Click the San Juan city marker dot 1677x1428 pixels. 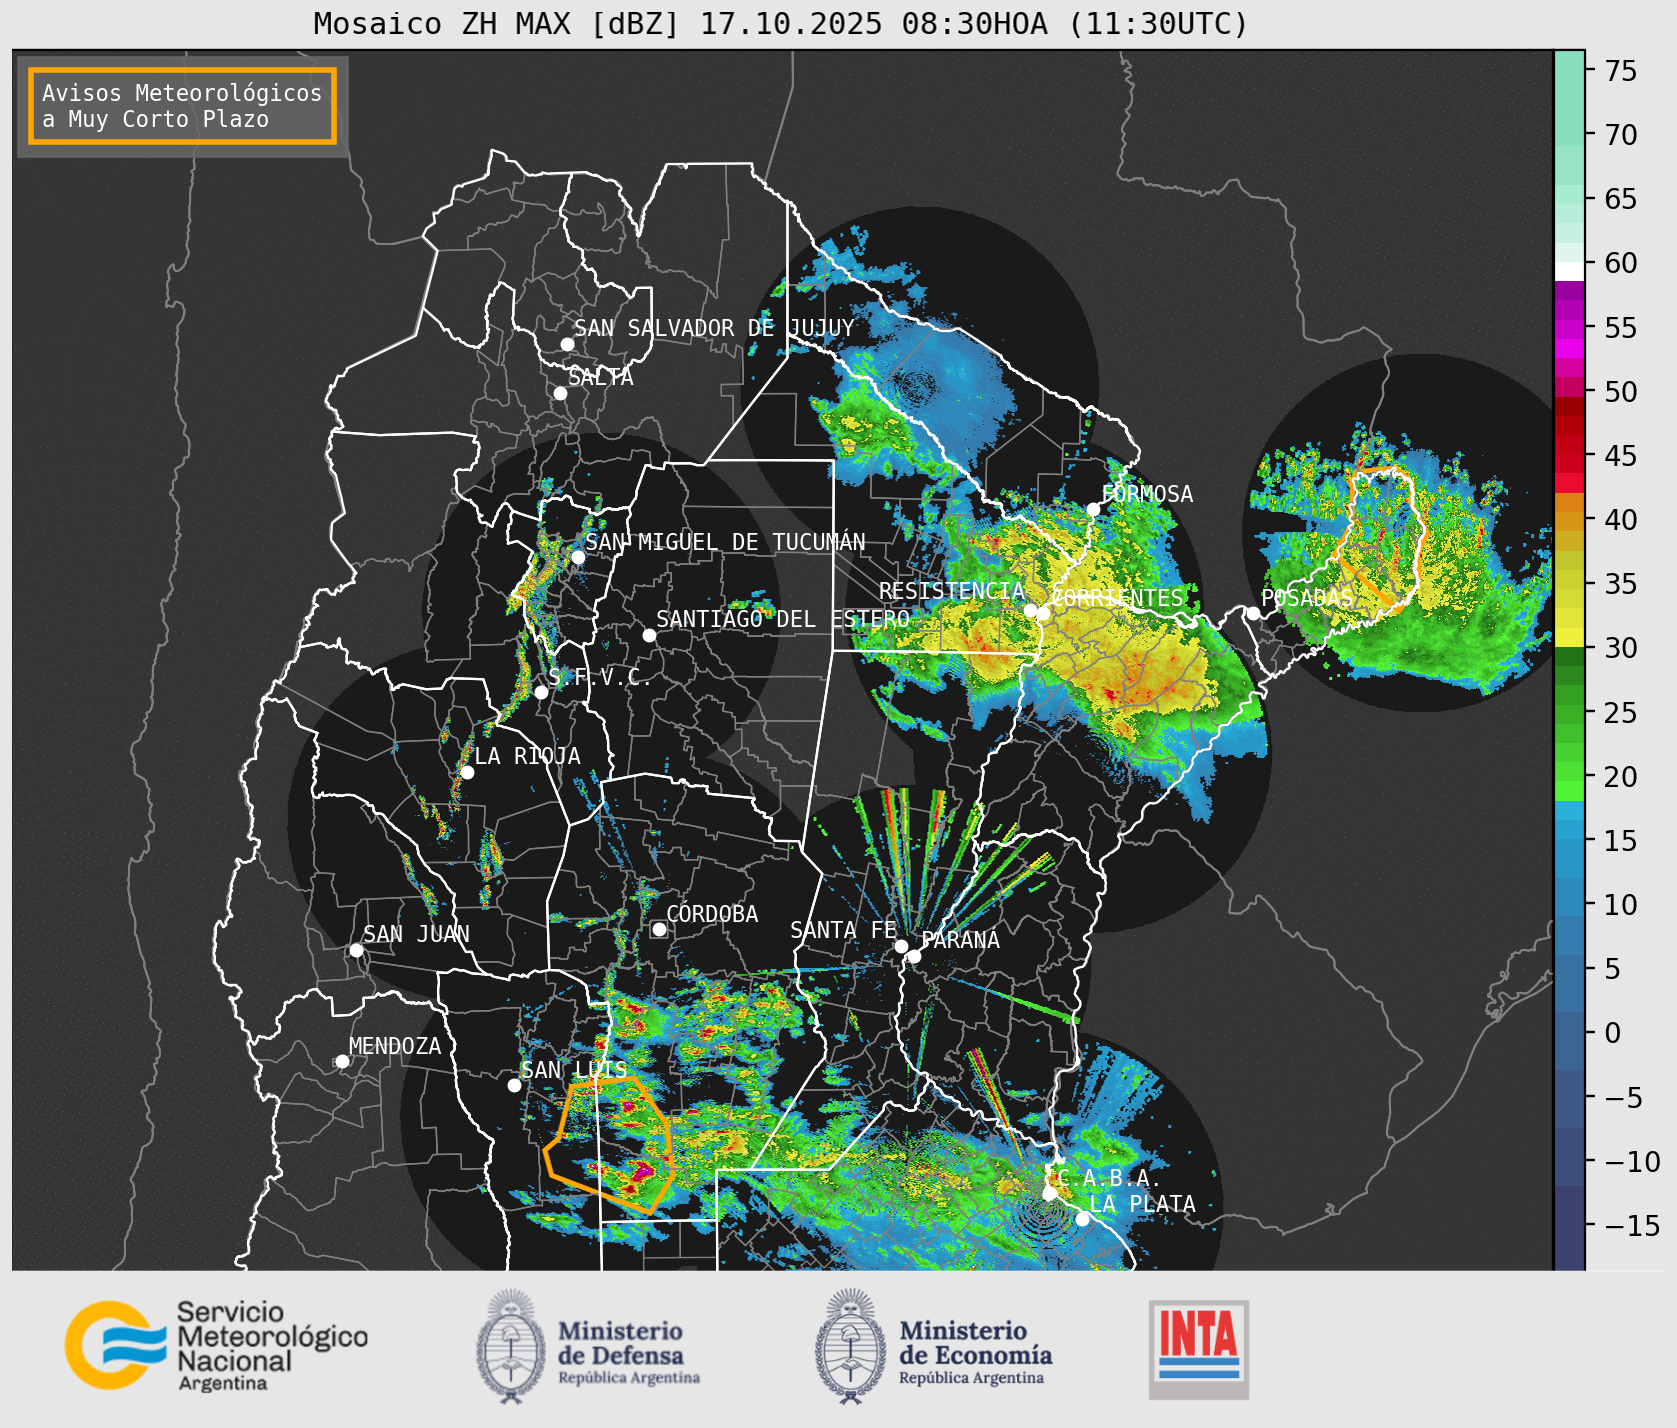[356, 950]
